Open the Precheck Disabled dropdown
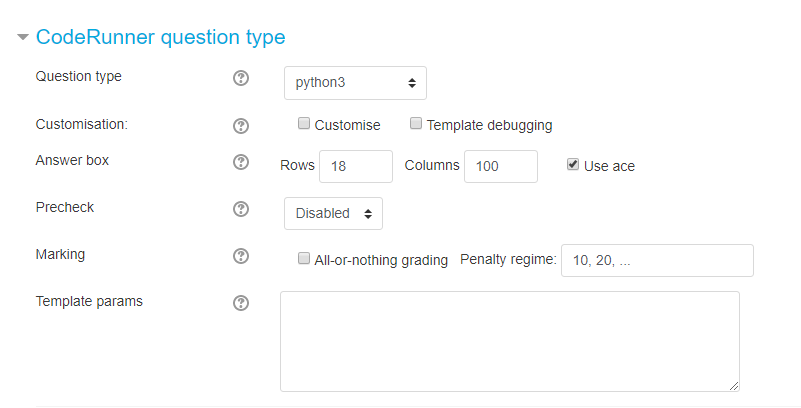 [x=333, y=213]
